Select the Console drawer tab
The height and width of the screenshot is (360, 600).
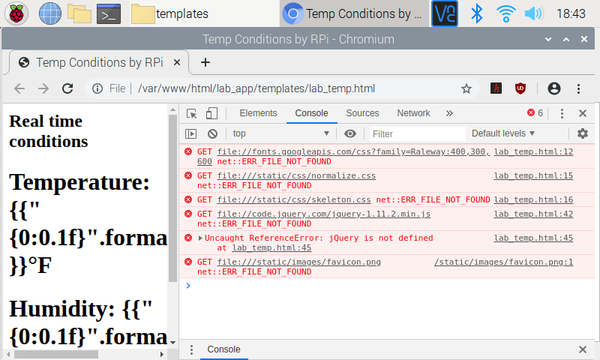click(224, 350)
